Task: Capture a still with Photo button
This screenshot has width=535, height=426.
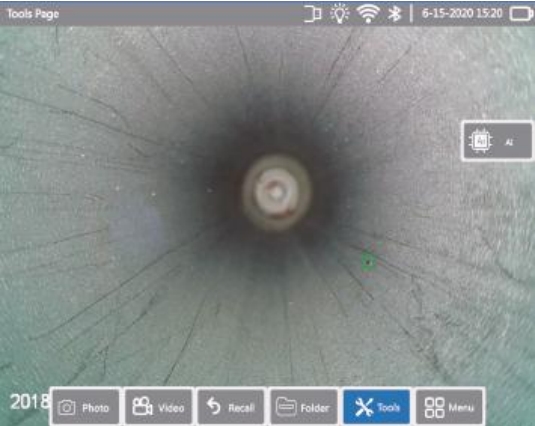Action: [x=85, y=407]
